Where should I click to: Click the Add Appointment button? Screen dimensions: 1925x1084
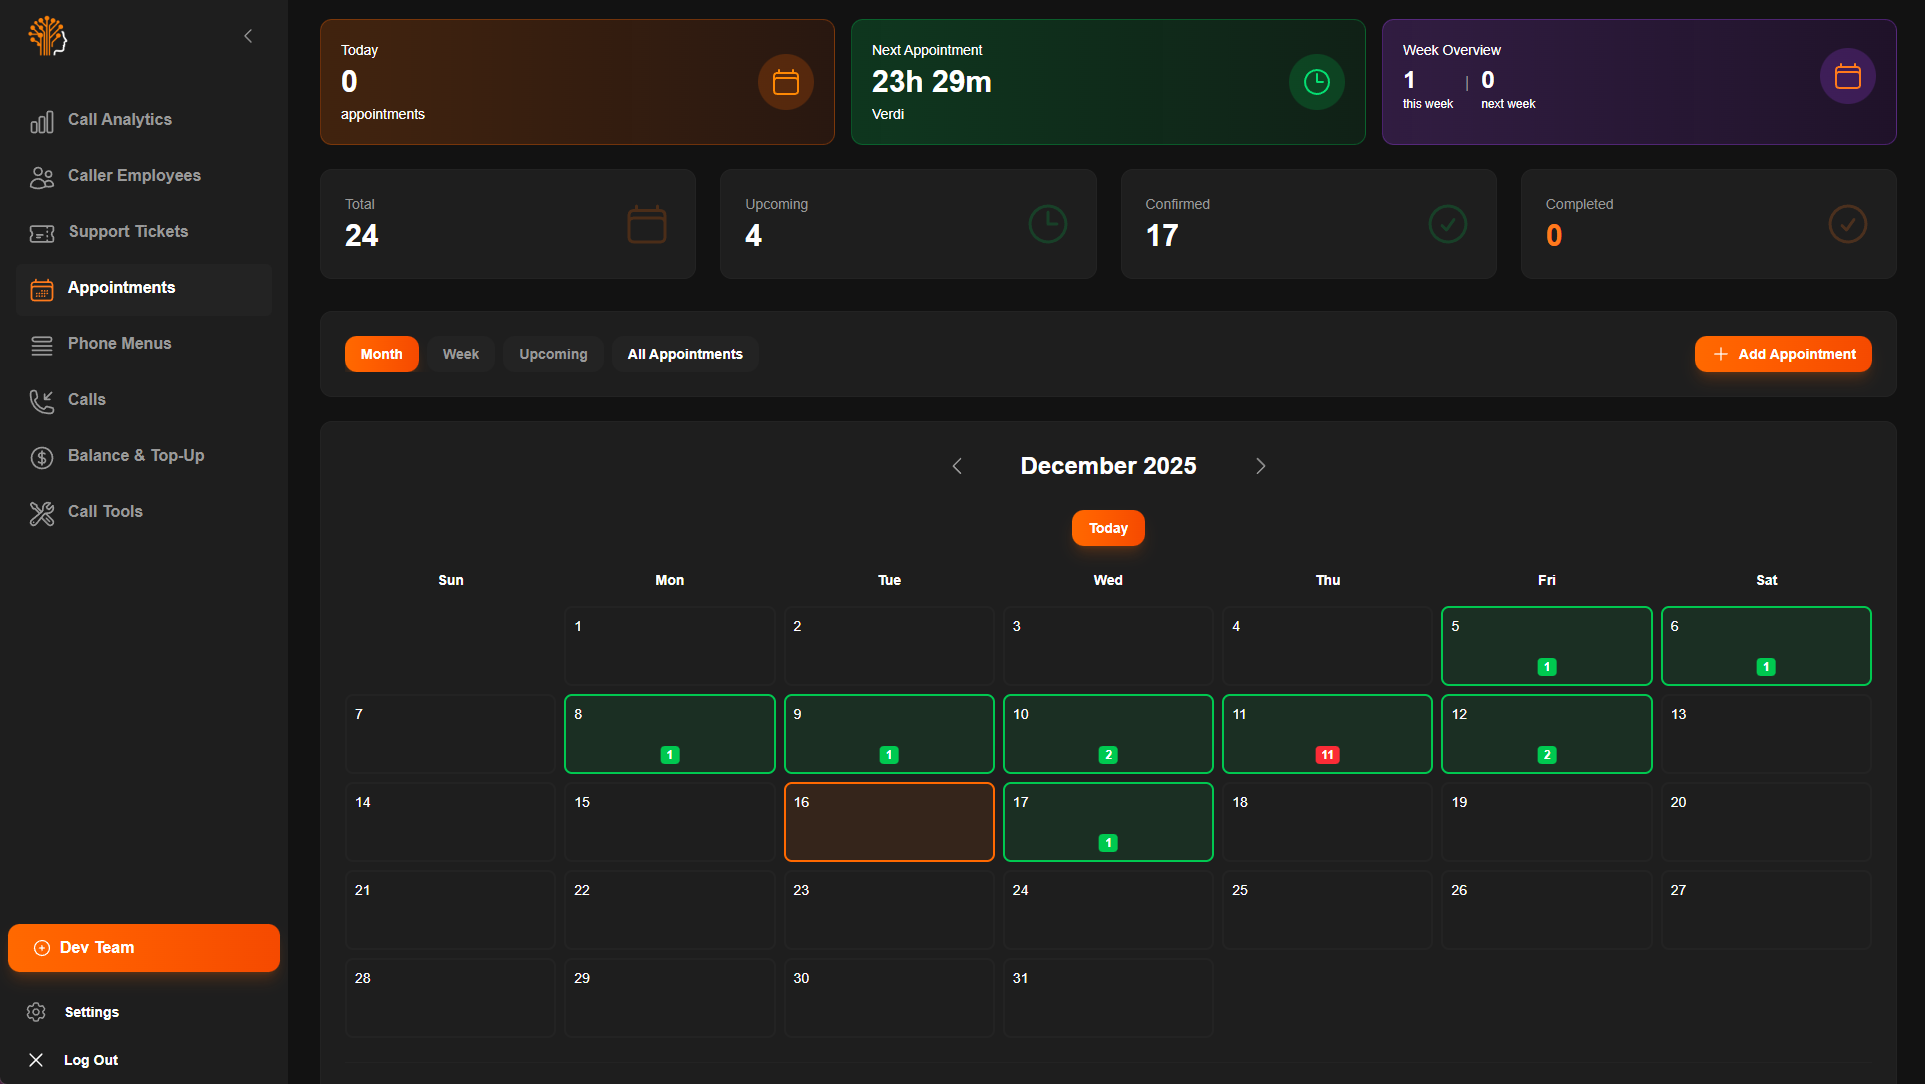[1783, 354]
